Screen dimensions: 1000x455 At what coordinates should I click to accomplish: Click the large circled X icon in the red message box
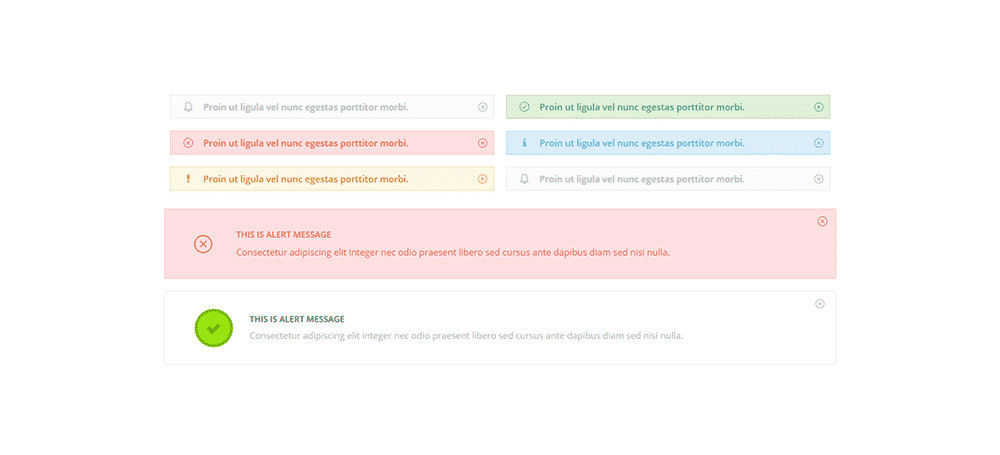point(203,244)
